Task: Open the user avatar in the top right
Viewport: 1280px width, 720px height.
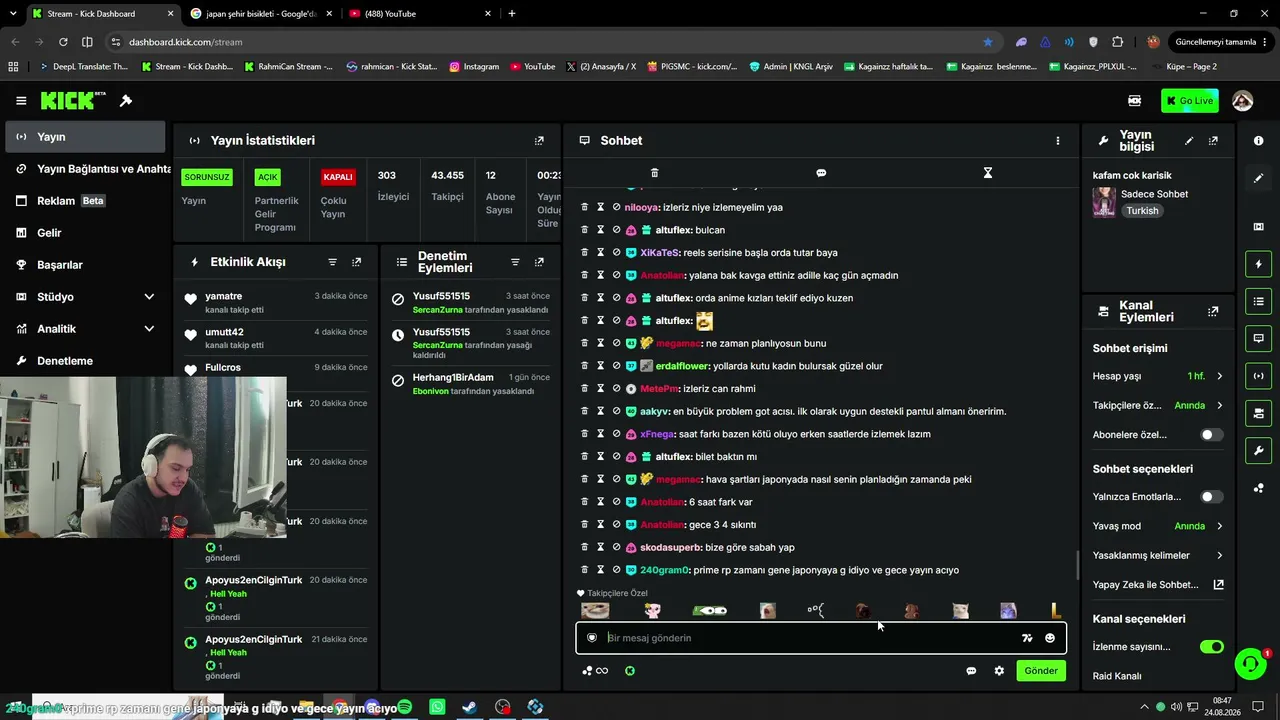Action: [x=1243, y=101]
